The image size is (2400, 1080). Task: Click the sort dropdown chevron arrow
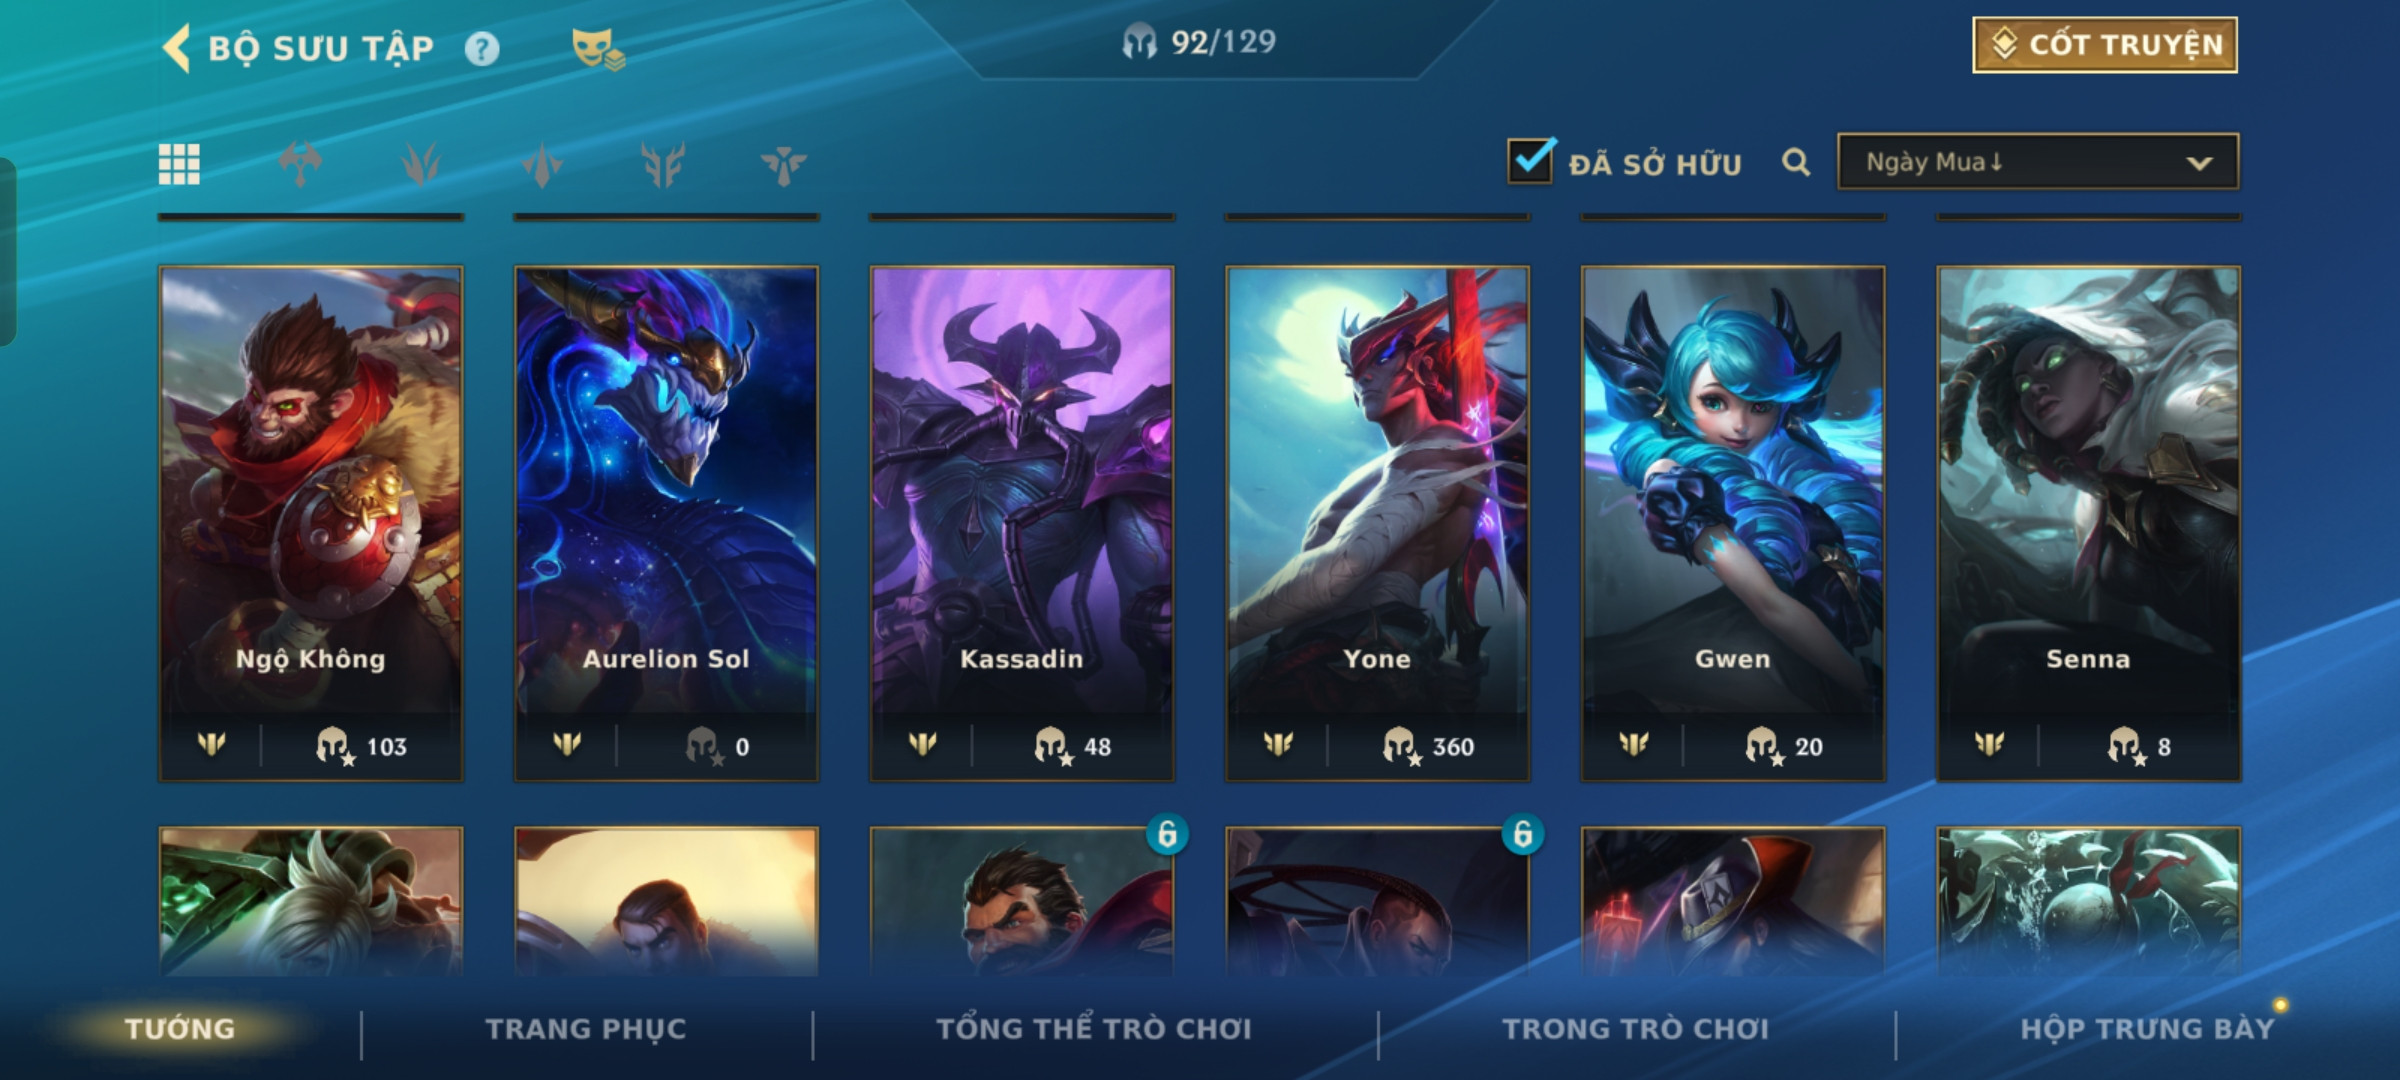point(2199,163)
